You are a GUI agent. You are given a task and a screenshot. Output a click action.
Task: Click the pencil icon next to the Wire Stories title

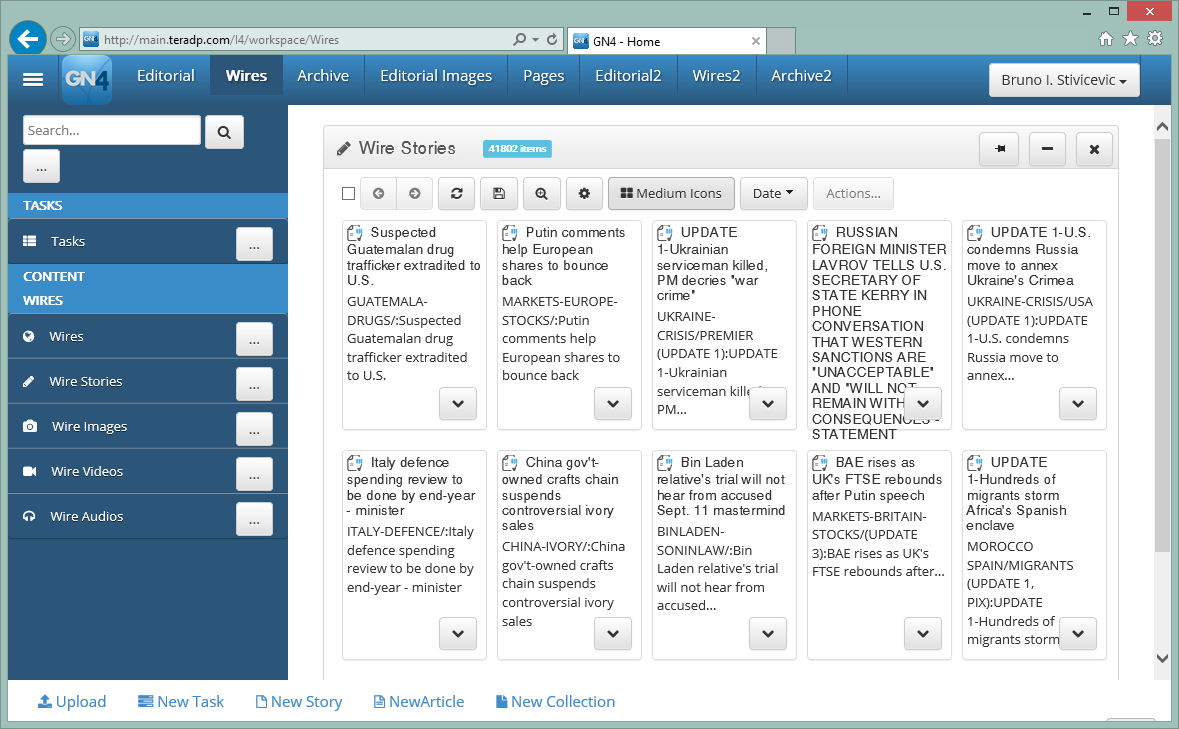tap(344, 149)
